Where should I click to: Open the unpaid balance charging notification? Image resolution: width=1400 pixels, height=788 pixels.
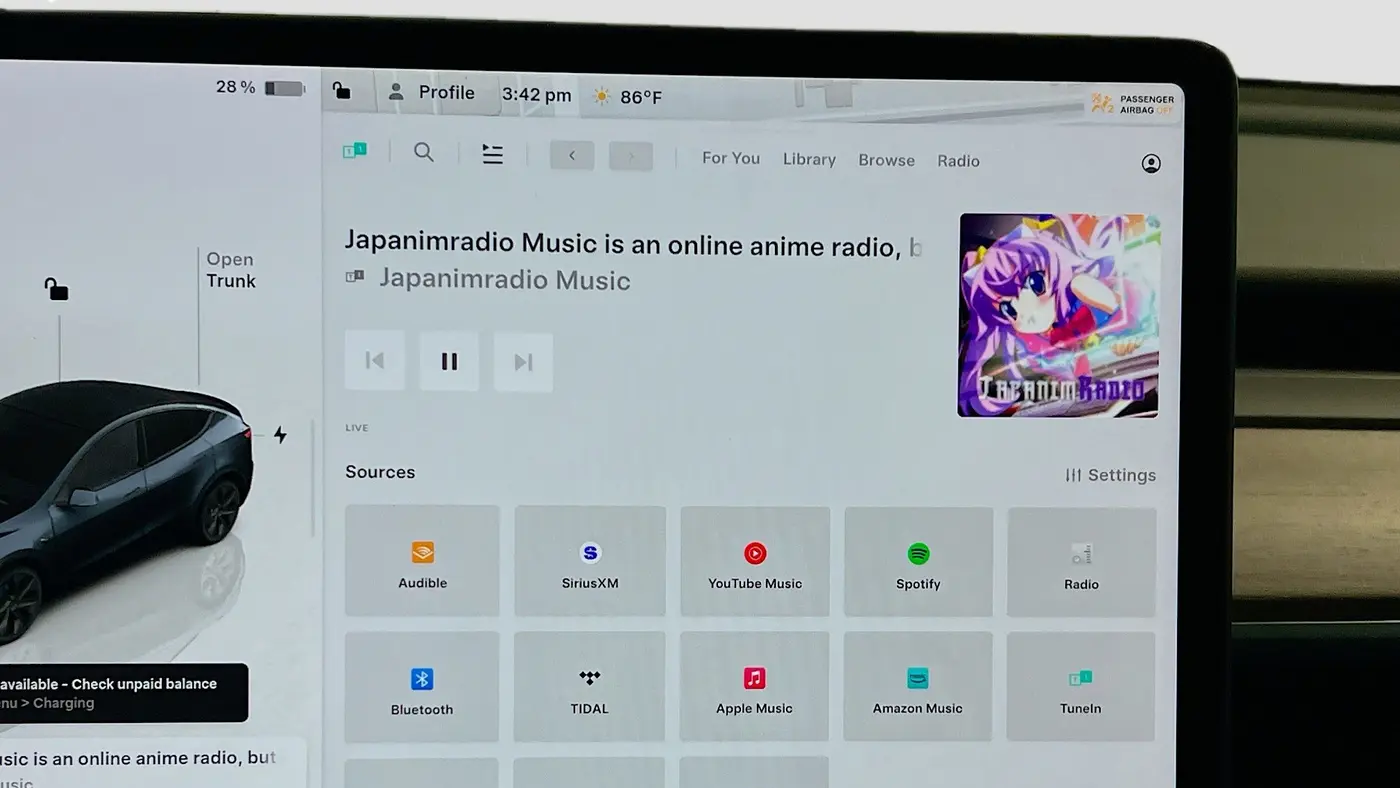tap(124, 693)
